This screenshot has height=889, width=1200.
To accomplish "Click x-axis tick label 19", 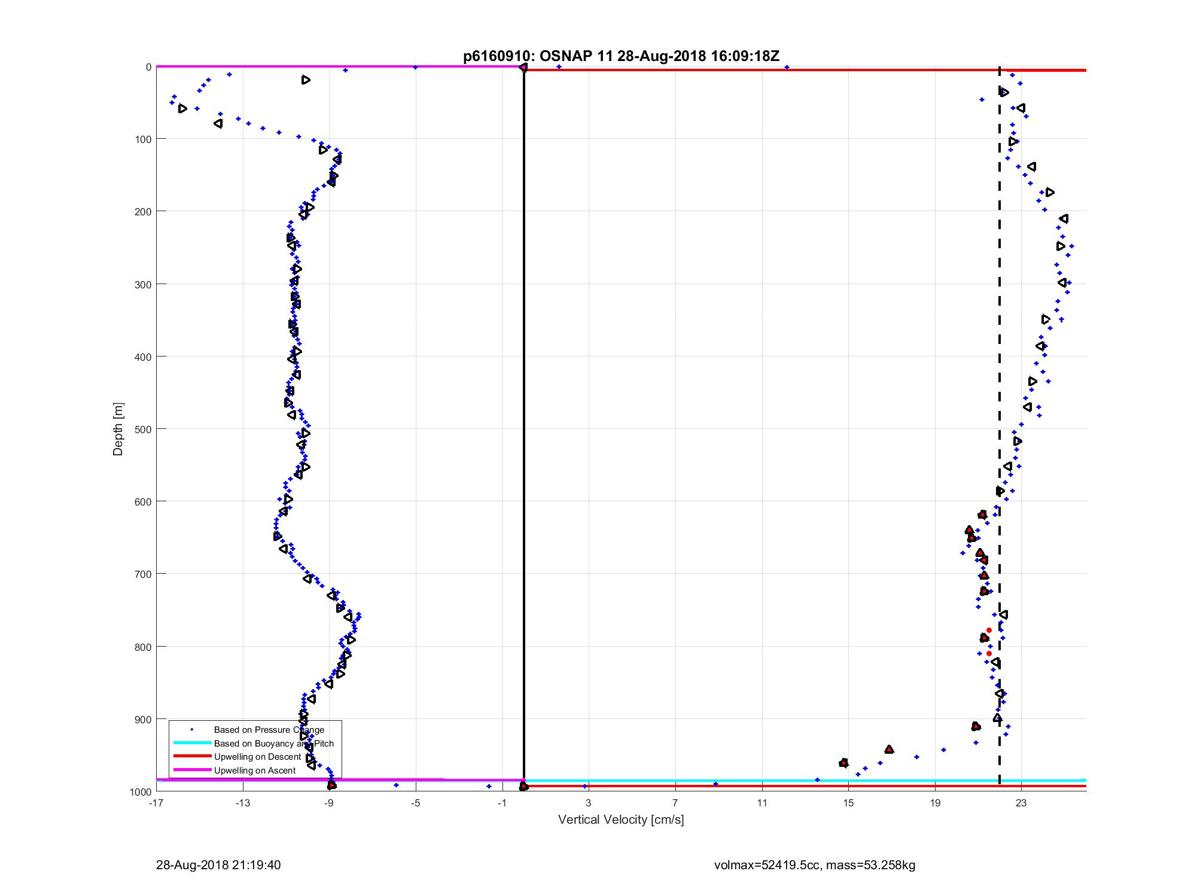I will click(935, 802).
